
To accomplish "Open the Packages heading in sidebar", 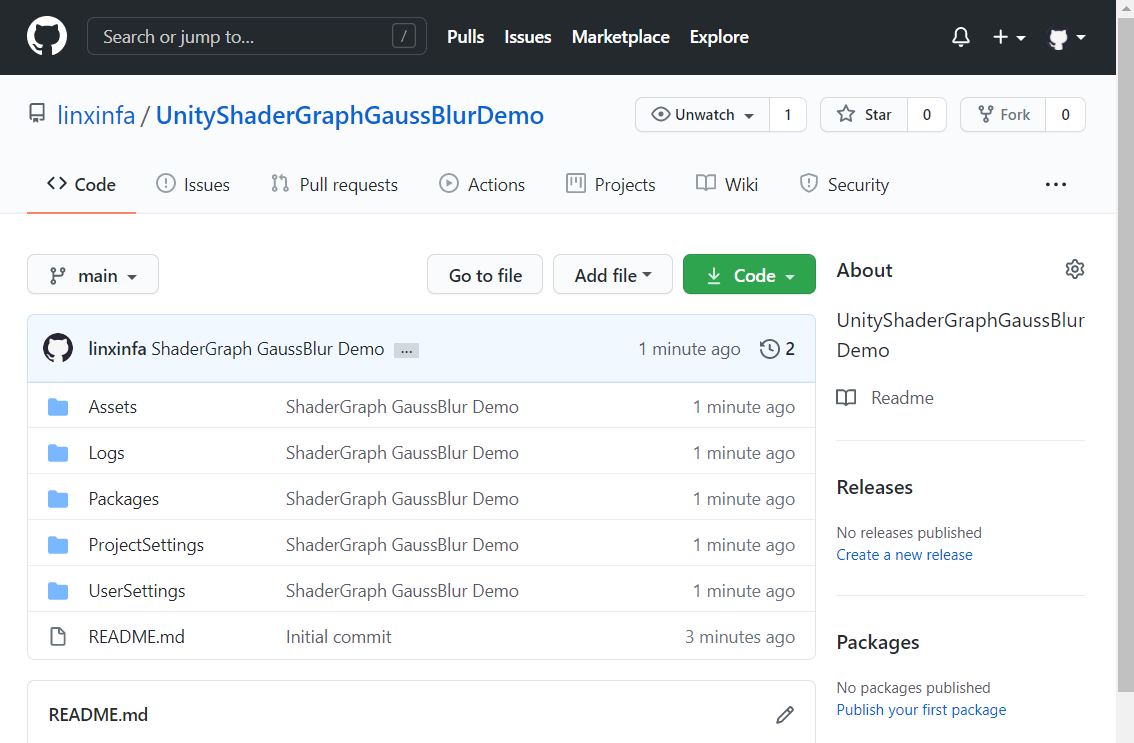I will click(878, 642).
